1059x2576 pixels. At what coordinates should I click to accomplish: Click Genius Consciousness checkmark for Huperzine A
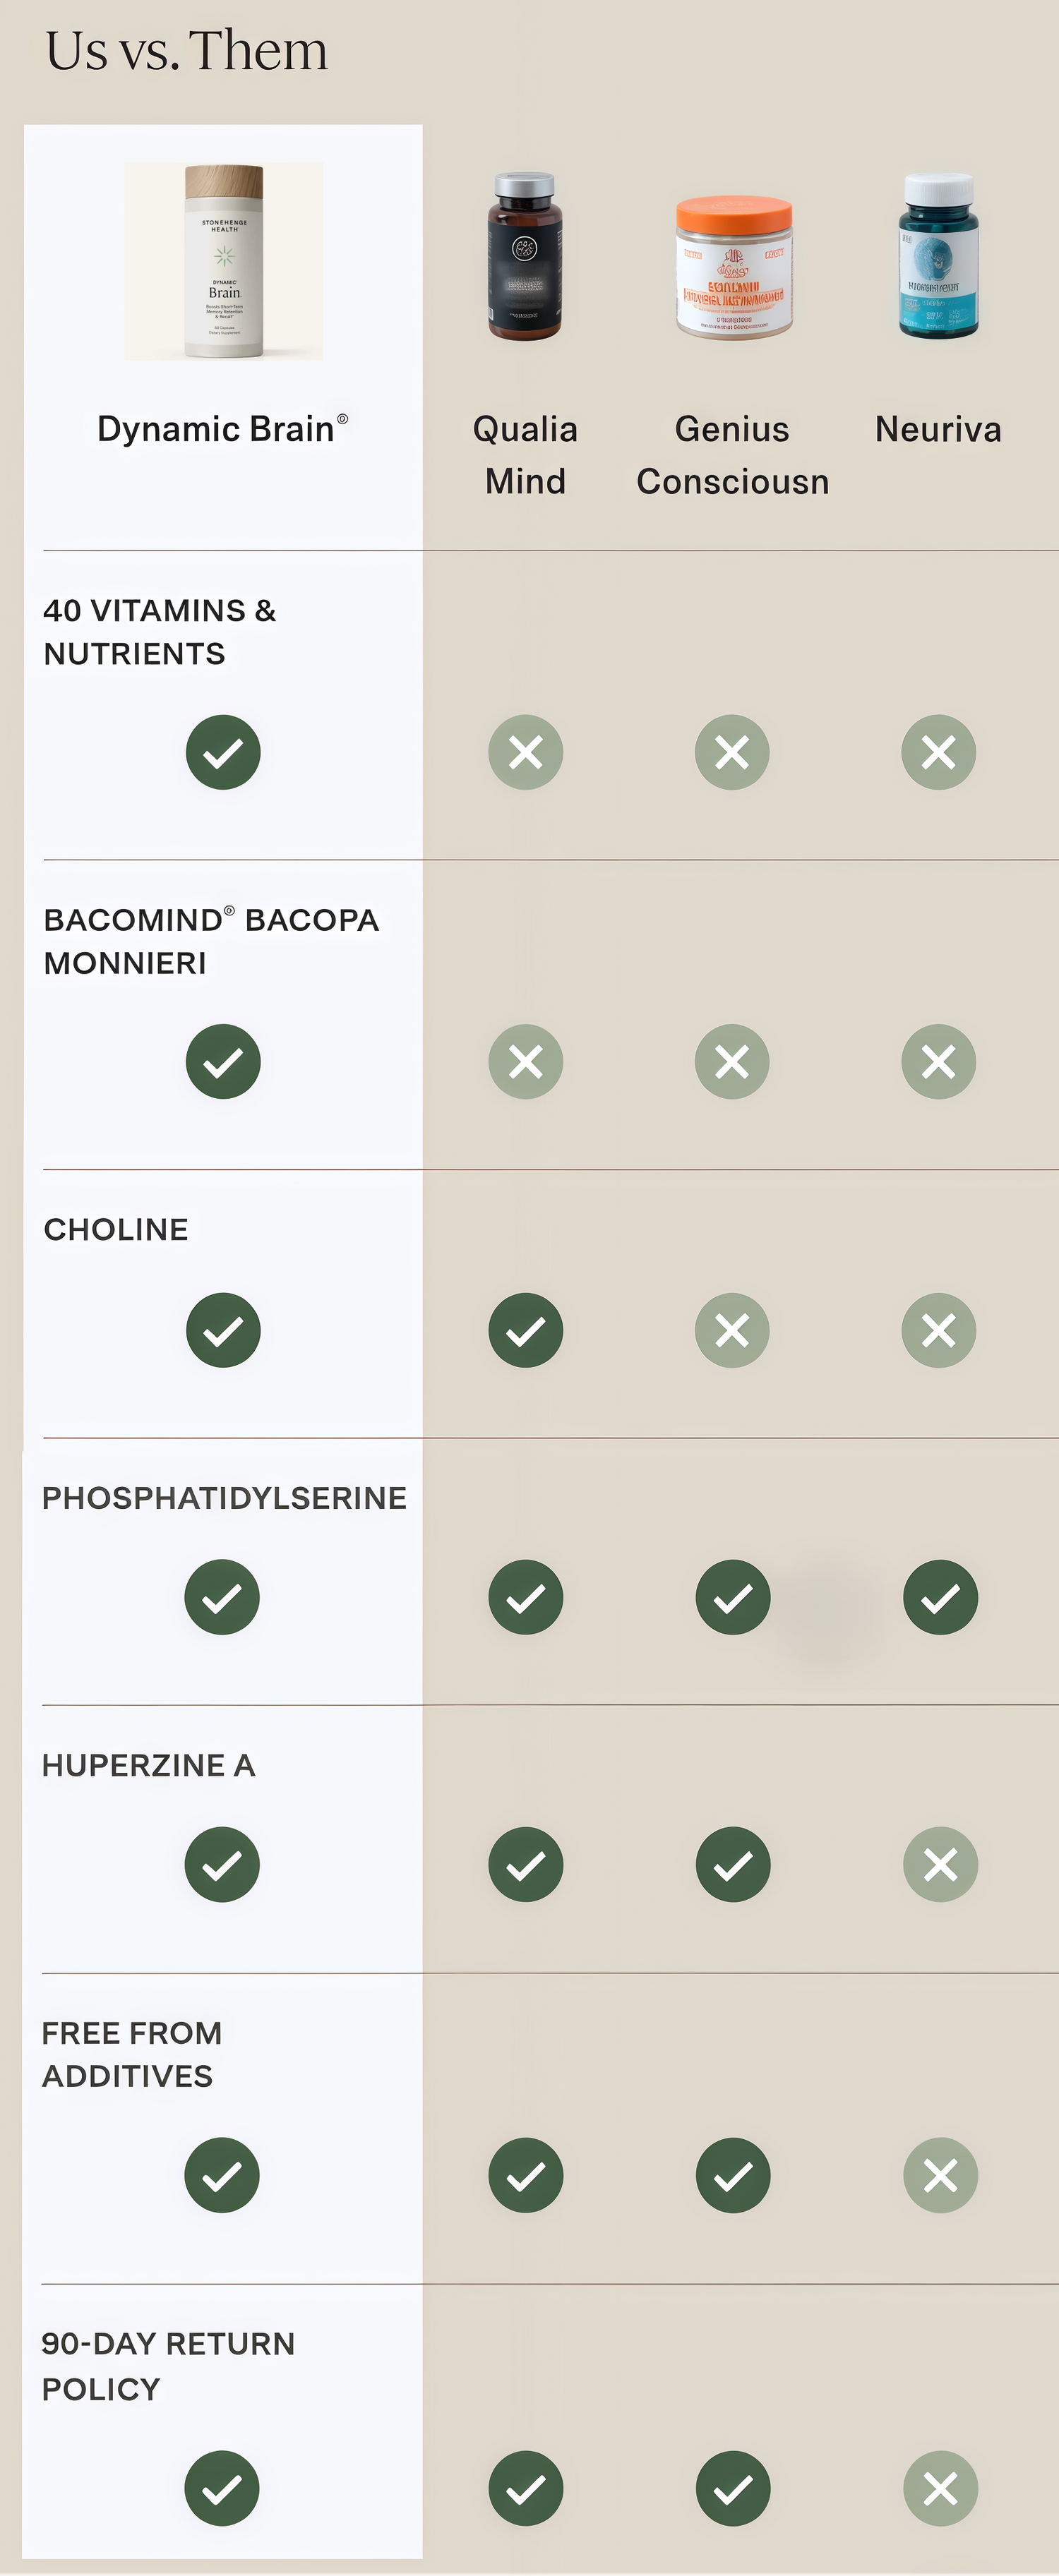(733, 1864)
